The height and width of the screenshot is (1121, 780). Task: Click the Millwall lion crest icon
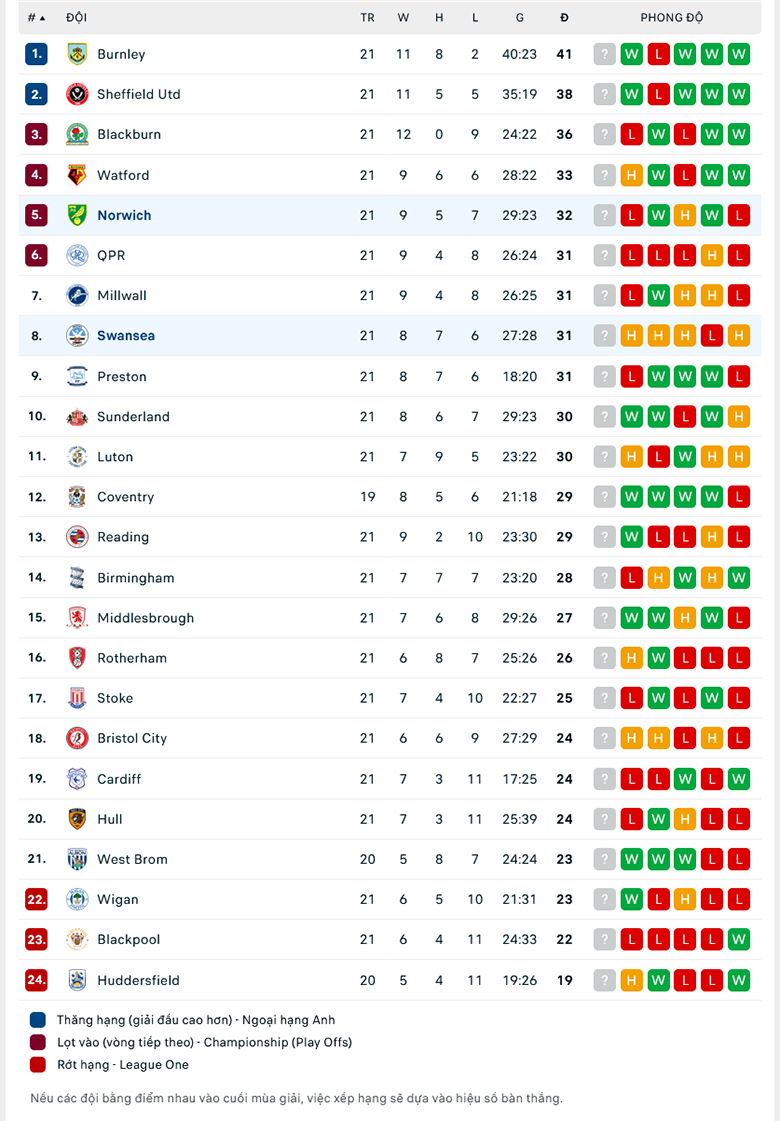77,295
